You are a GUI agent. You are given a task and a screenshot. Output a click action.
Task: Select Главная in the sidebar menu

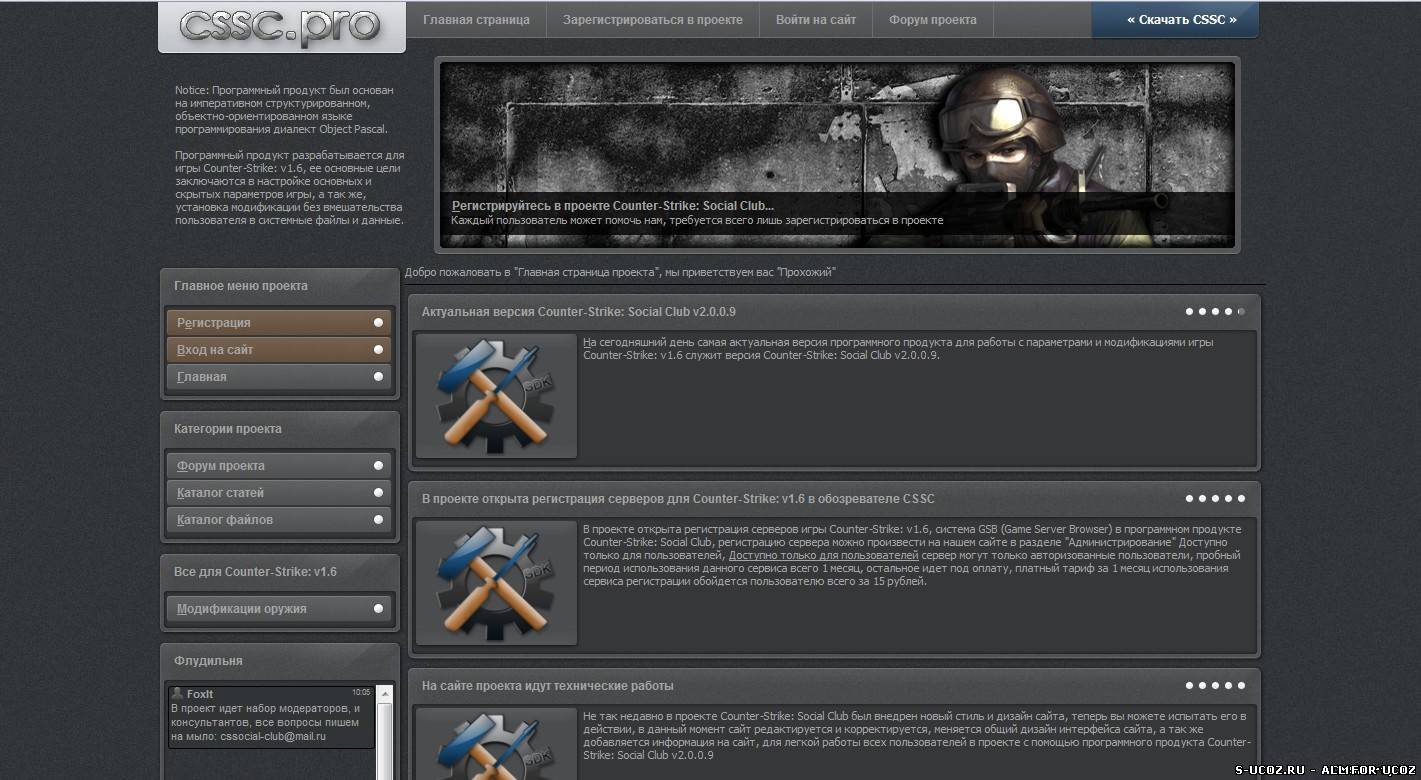coord(278,377)
